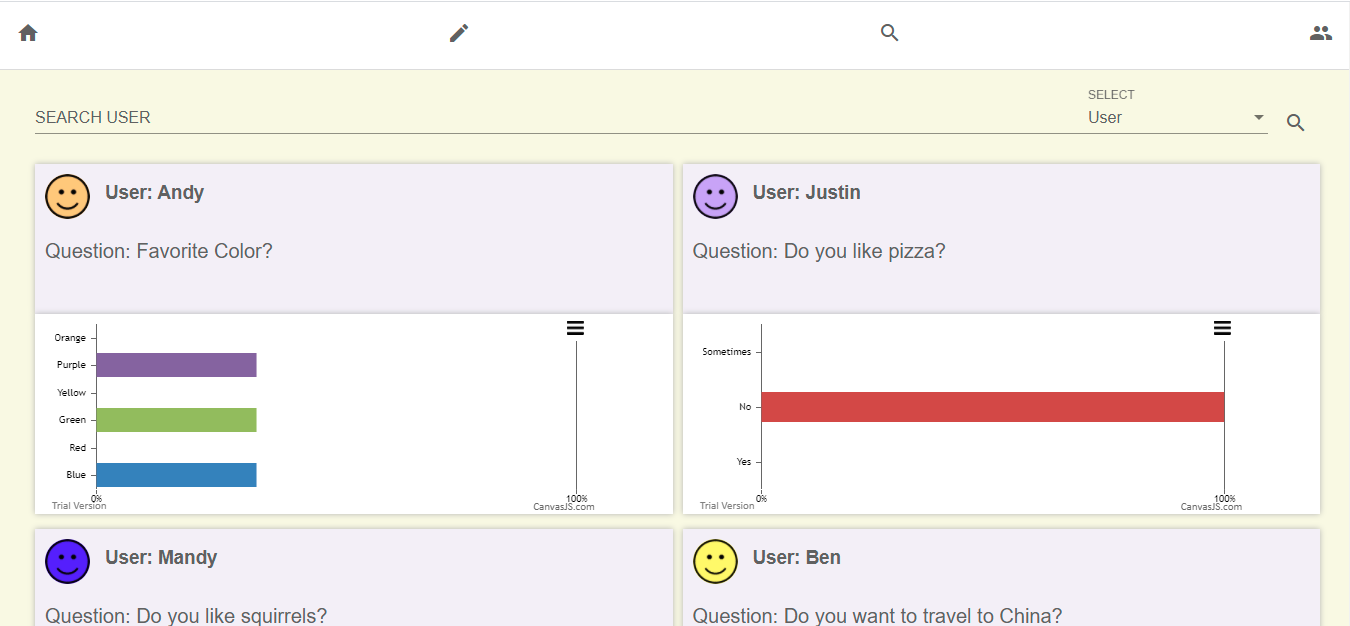Click Ben's yellow smiley avatar

pos(715,561)
